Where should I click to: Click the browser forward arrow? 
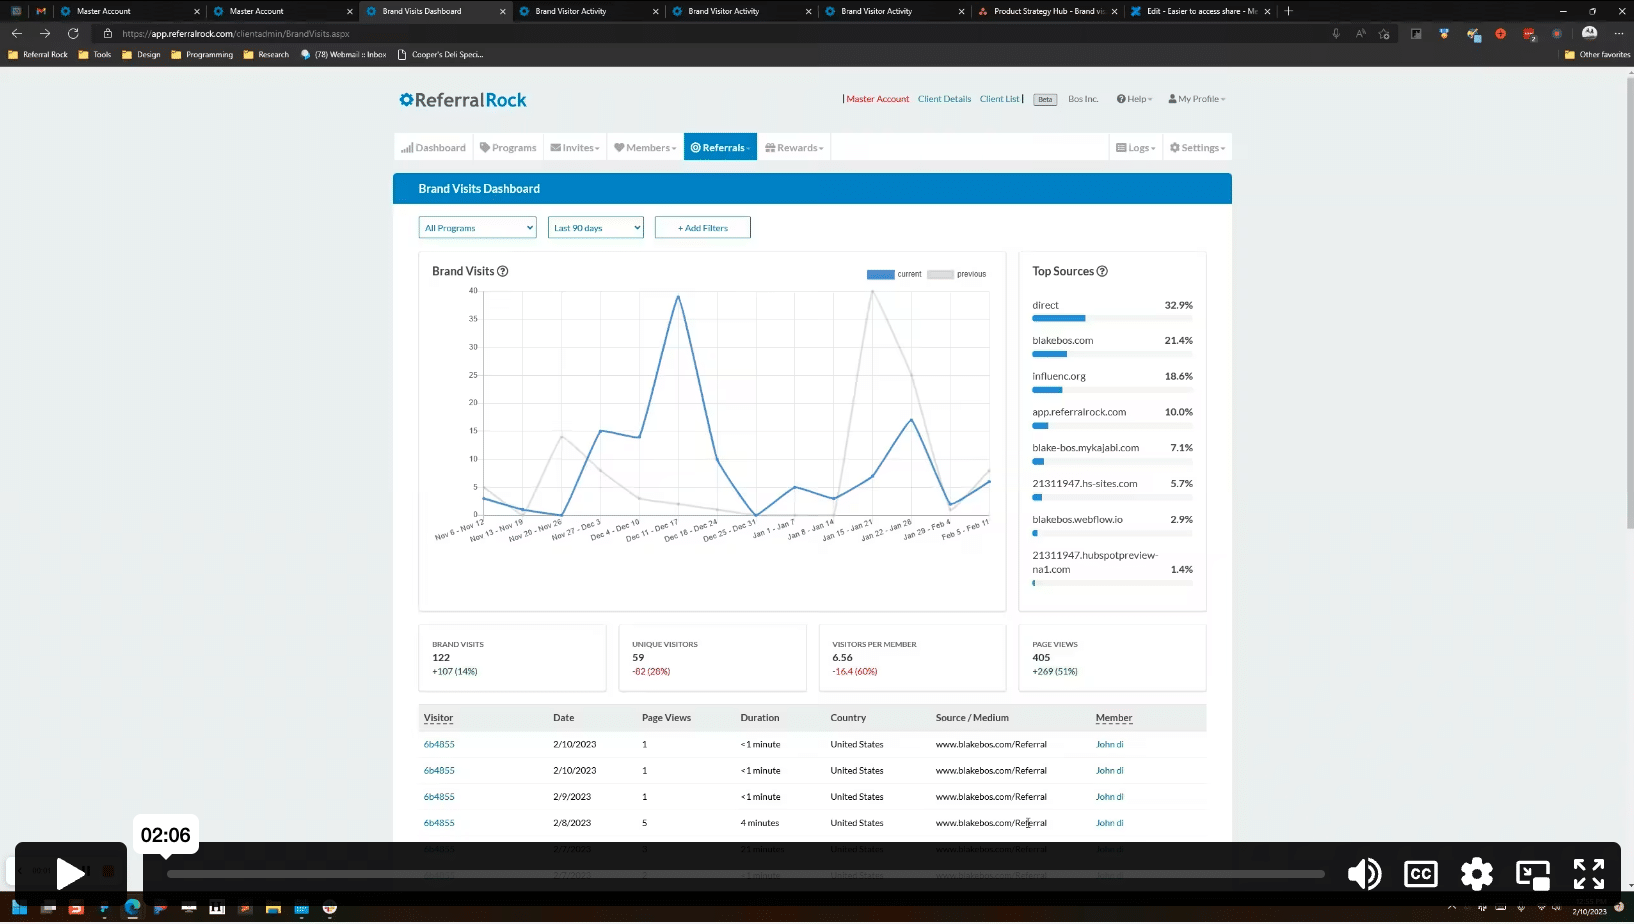pos(45,33)
